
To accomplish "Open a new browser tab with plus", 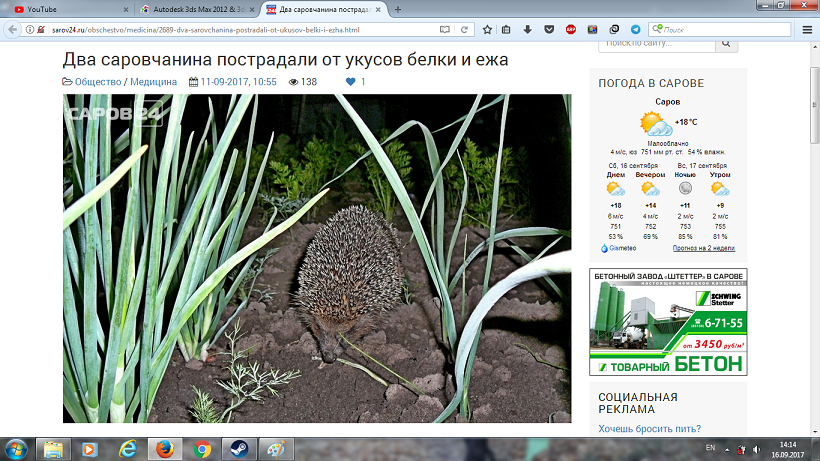I will point(398,9).
